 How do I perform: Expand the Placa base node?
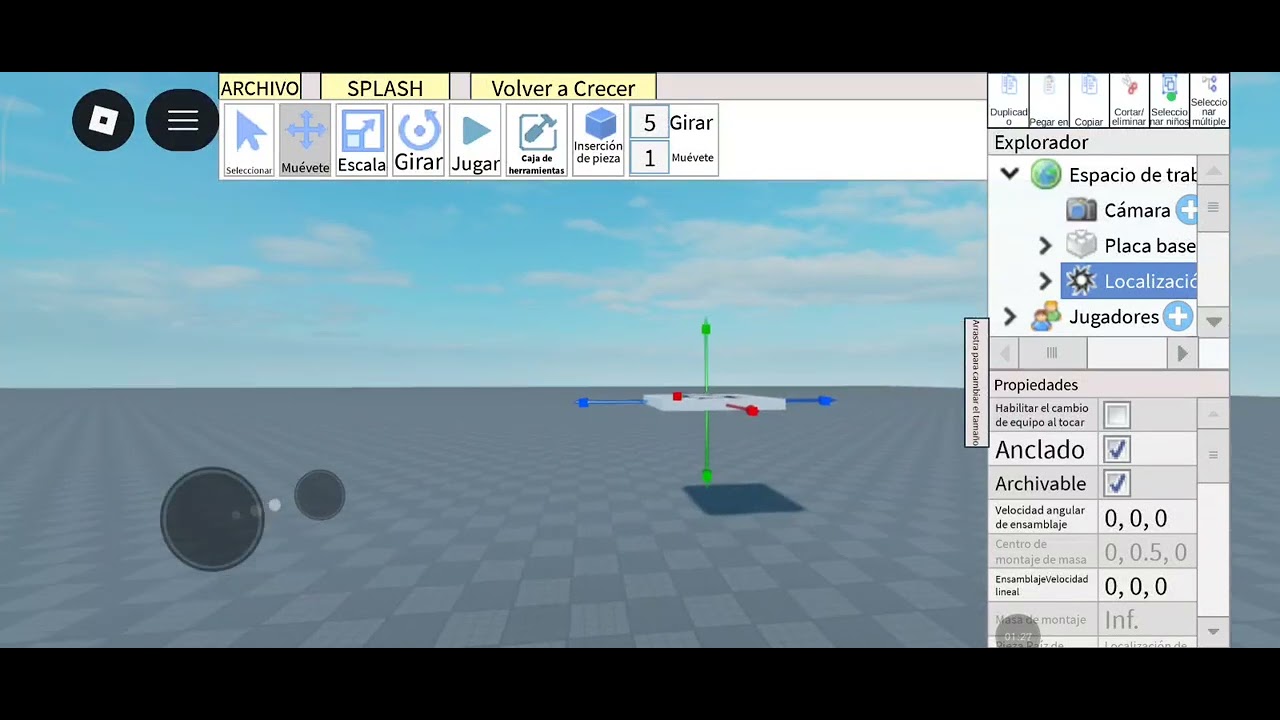click(1045, 246)
